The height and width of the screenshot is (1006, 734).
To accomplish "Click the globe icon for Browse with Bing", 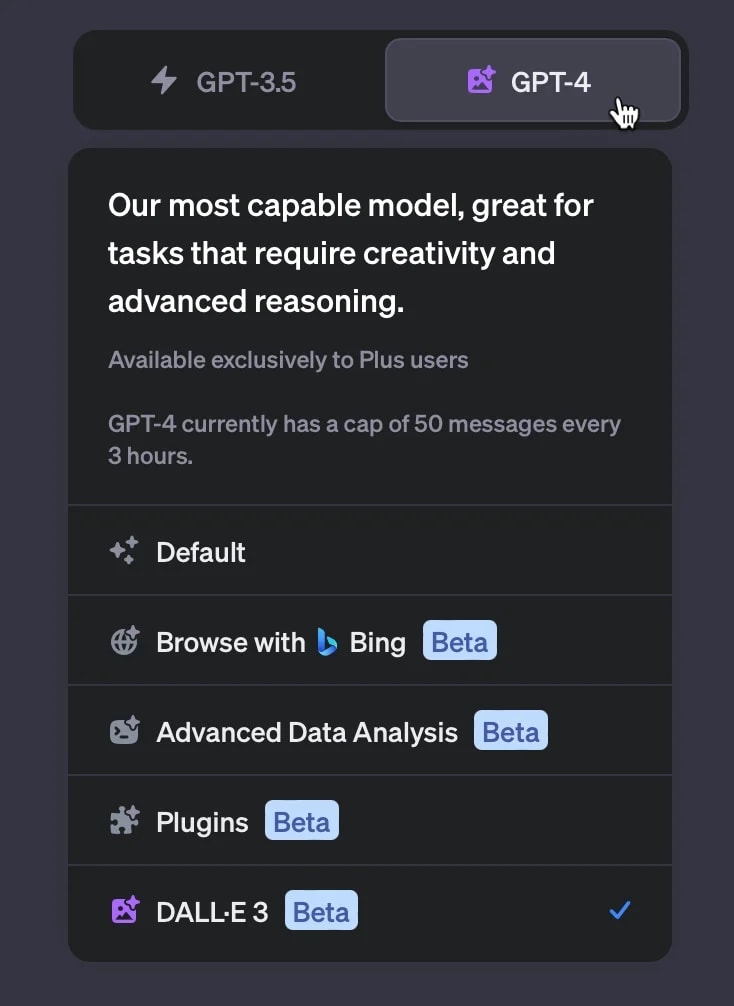I will [x=124, y=641].
